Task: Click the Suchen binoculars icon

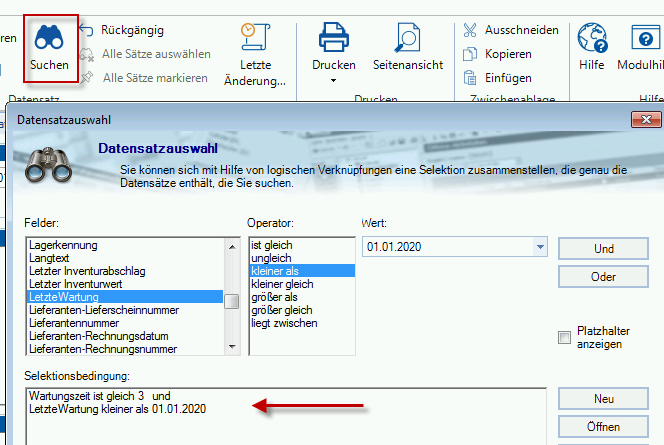Action: tap(49, 38)
